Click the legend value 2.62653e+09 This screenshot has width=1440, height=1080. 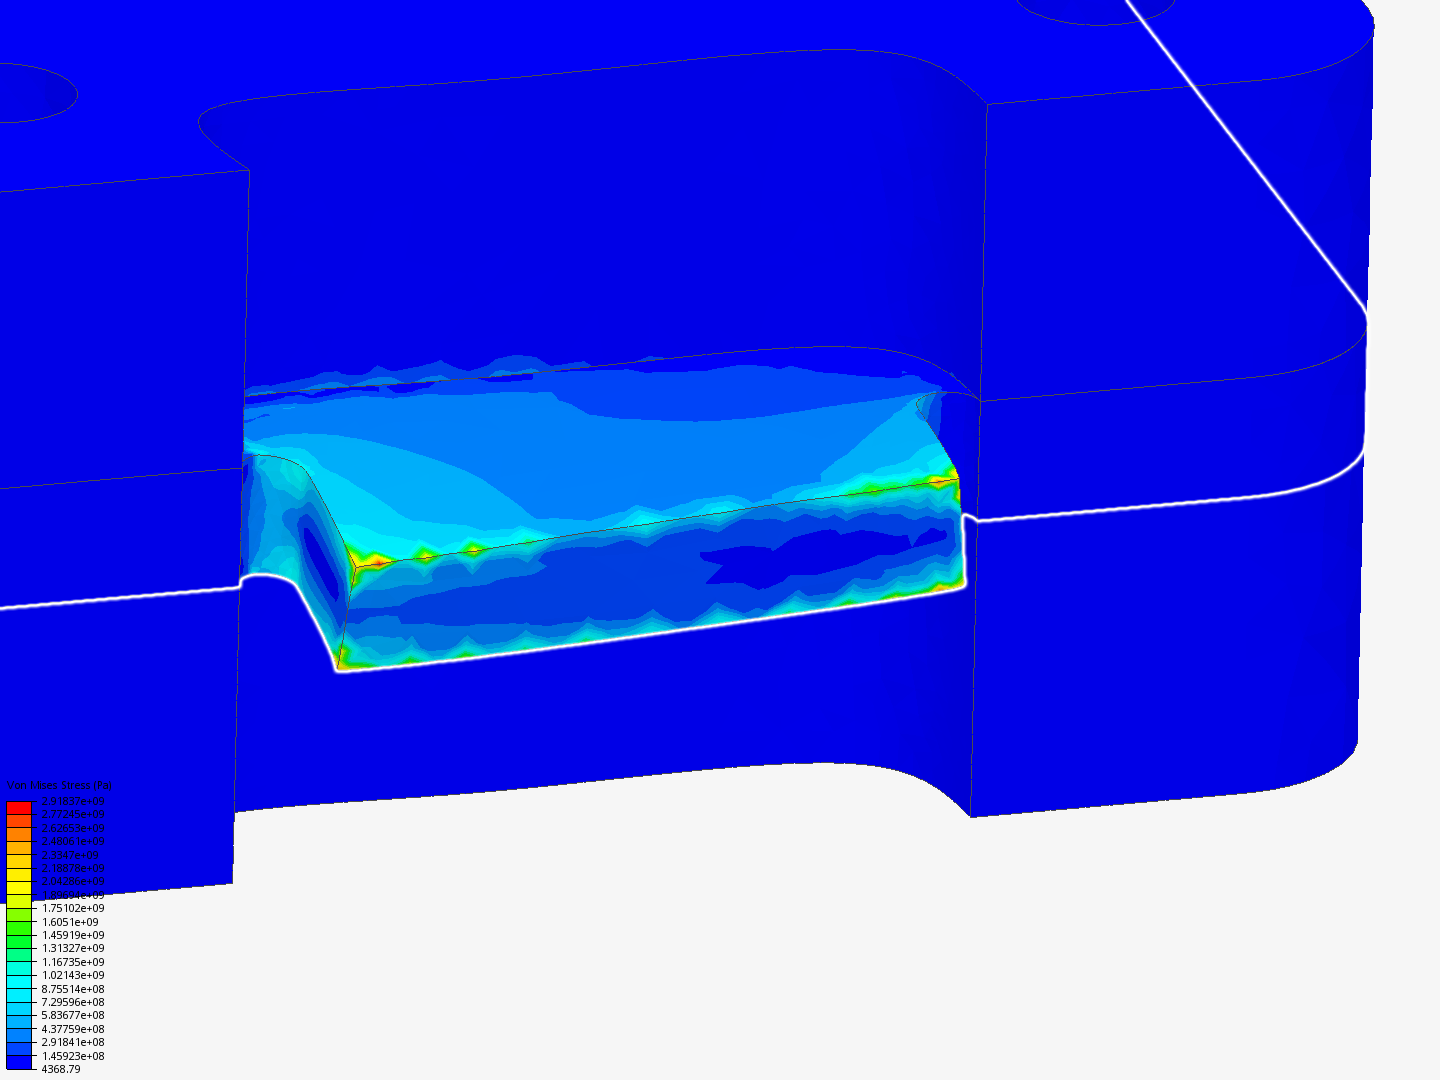[x=73, y=829]
